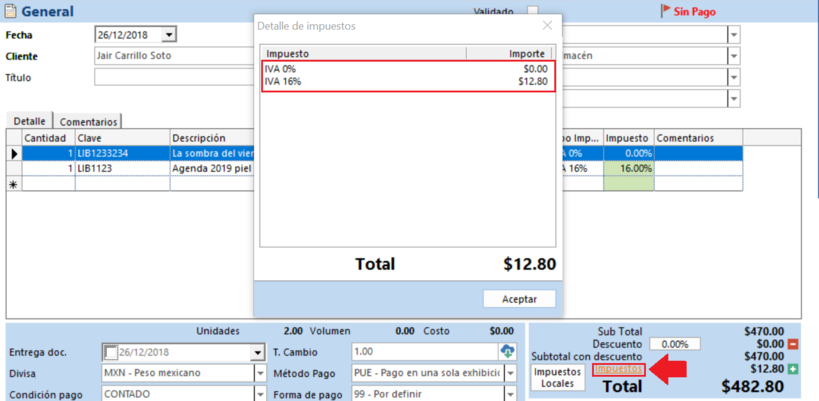Expand the Método Pago dropdown
The width and height of the screenshot is (819, 401).
coord(510,373)
